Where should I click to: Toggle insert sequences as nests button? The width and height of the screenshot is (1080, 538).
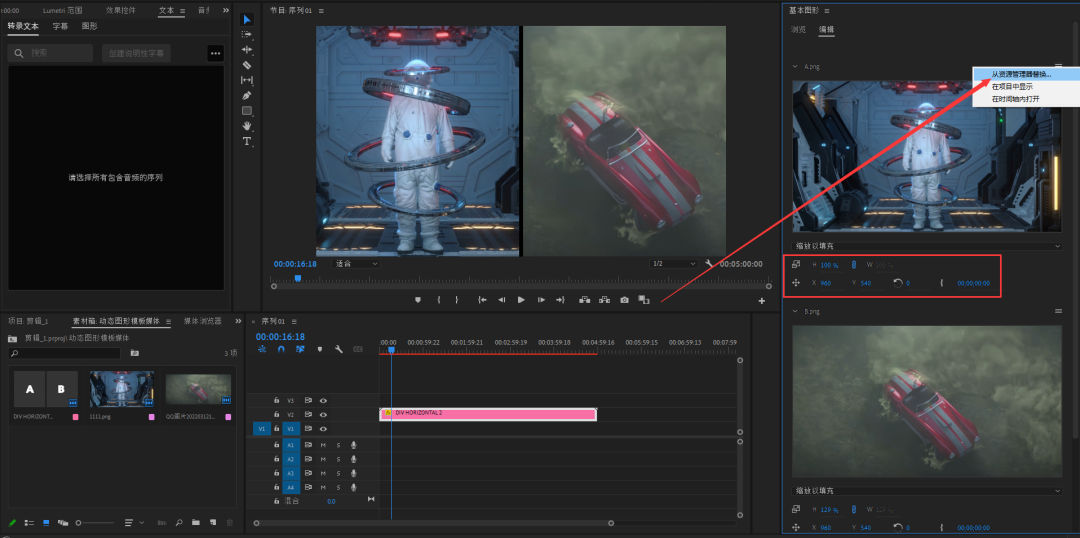click(x=262, y=349)
